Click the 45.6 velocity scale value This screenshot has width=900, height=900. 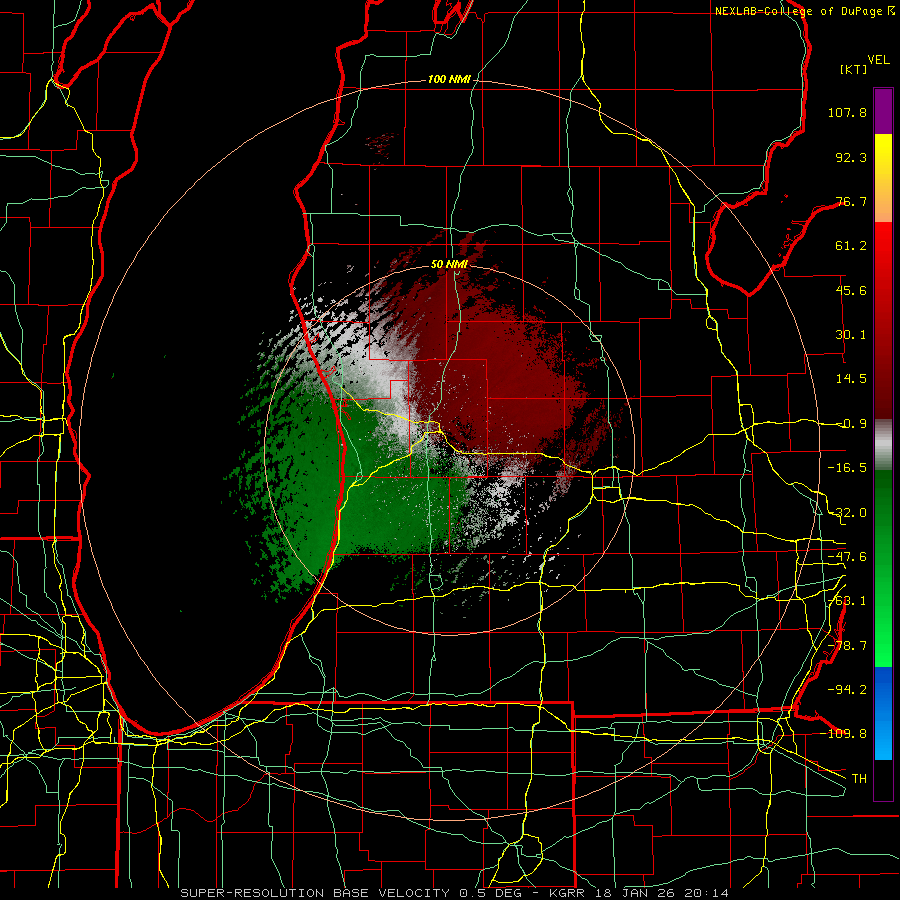tap(851, 290)
